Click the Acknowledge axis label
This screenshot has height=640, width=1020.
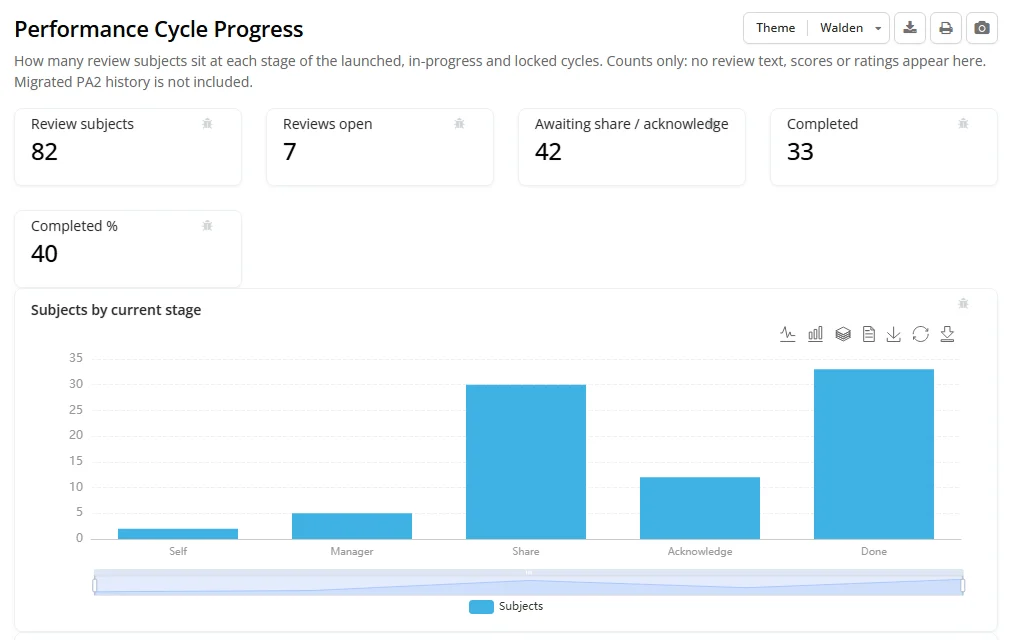coord(700,552)
